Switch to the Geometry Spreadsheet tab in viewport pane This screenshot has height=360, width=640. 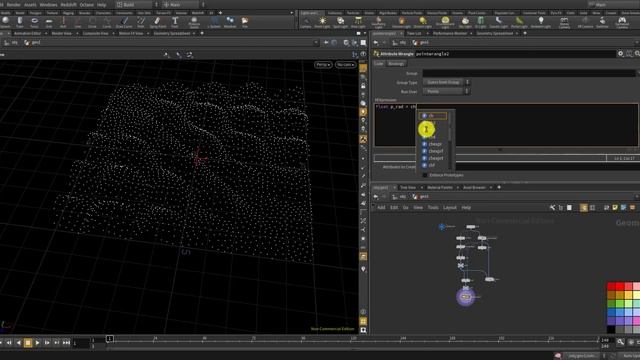(171, 33)
